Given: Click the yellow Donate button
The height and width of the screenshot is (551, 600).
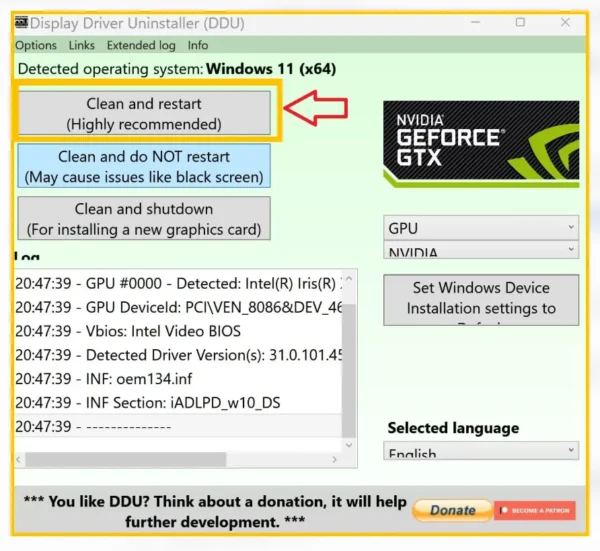Looking at the screenshot, I should (452, 510).
